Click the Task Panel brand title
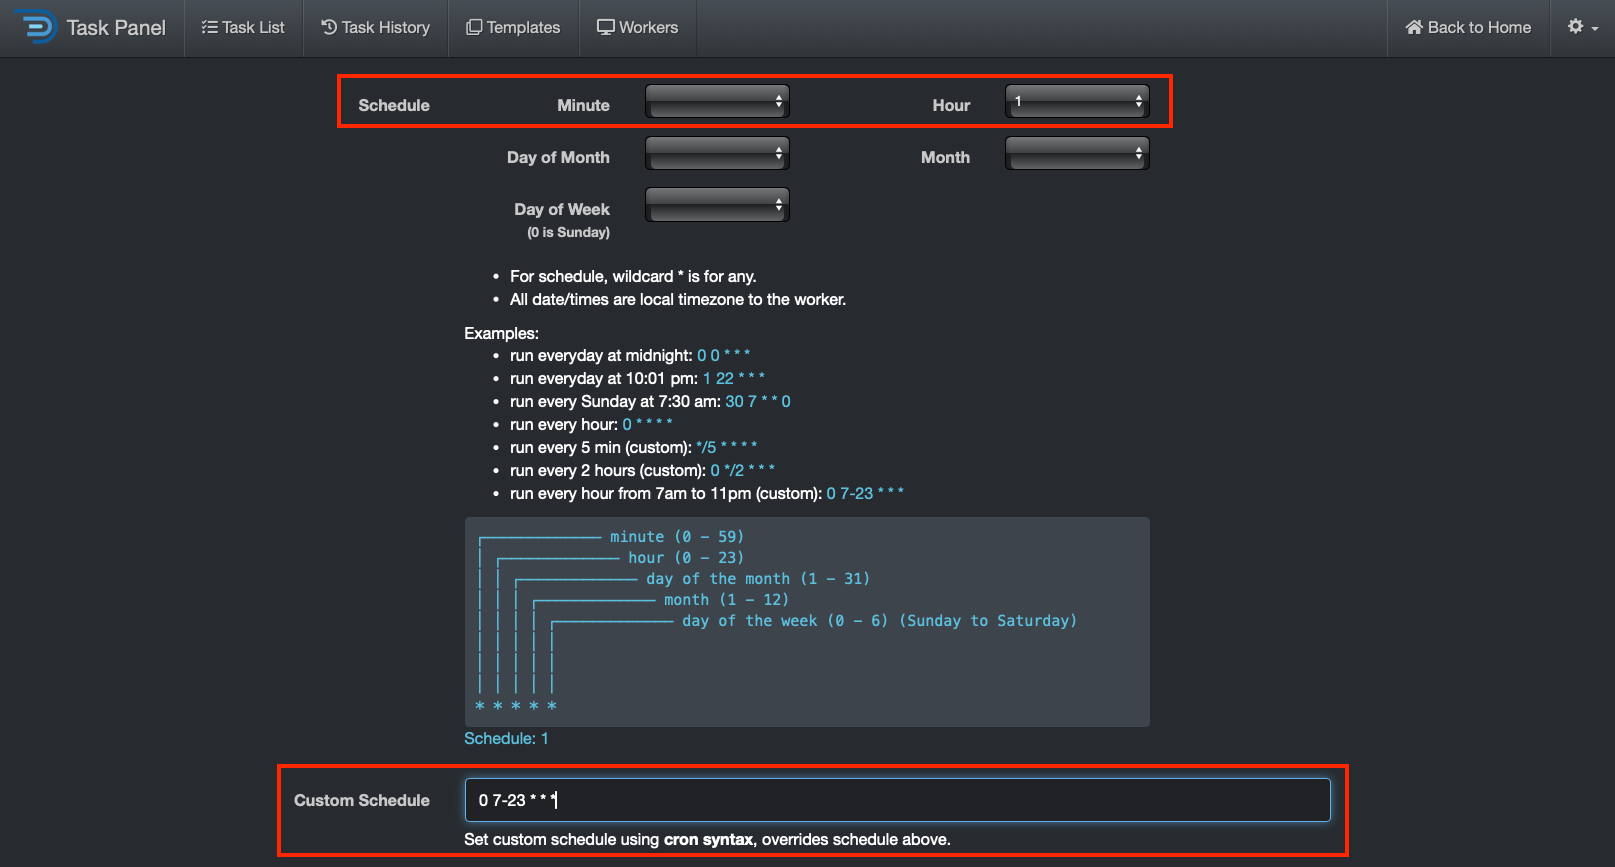 click(116, 28)
